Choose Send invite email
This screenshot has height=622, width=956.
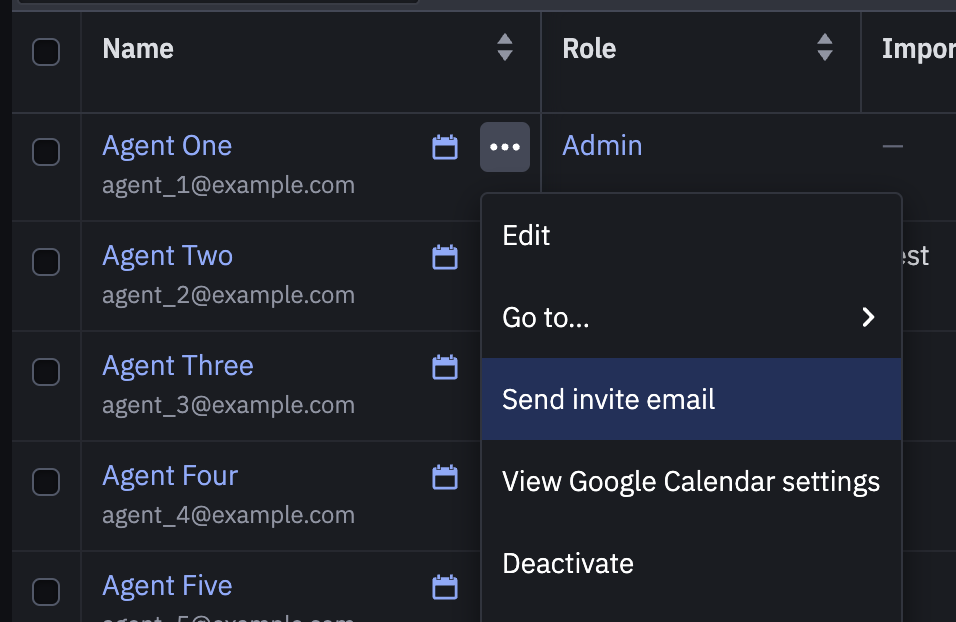(691, 399)
